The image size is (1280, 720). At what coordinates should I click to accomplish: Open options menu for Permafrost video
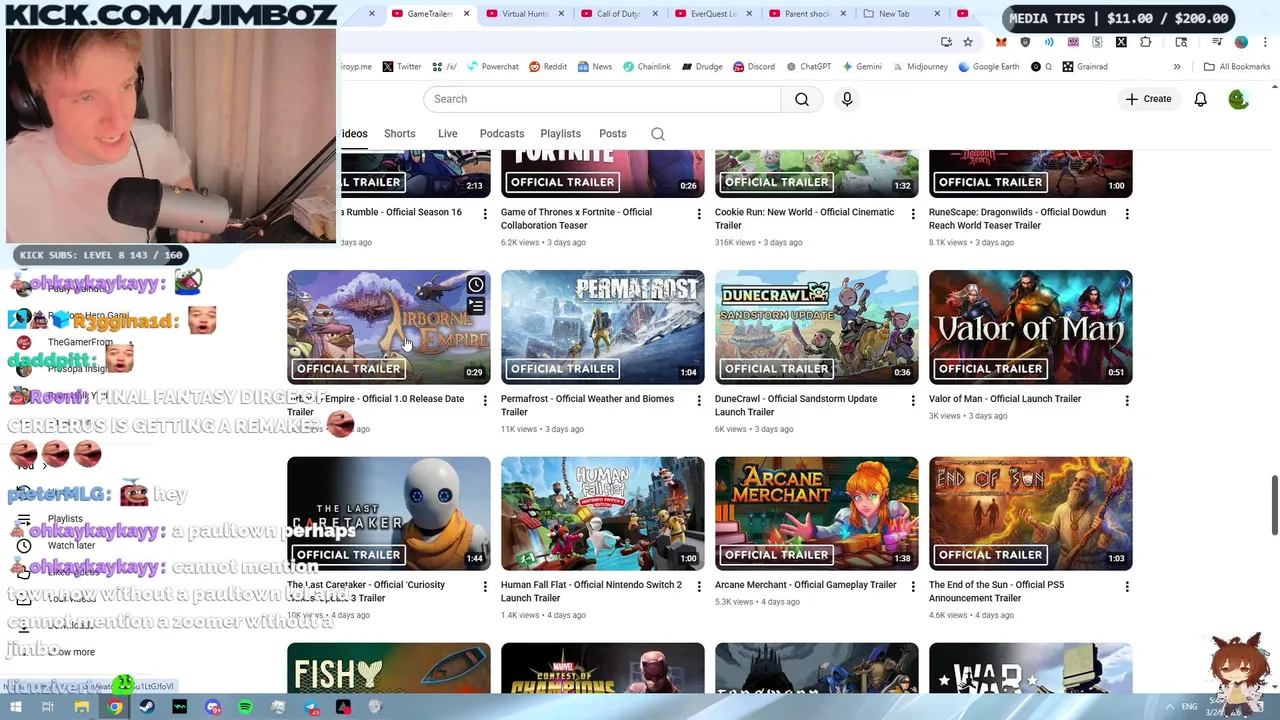699,401
